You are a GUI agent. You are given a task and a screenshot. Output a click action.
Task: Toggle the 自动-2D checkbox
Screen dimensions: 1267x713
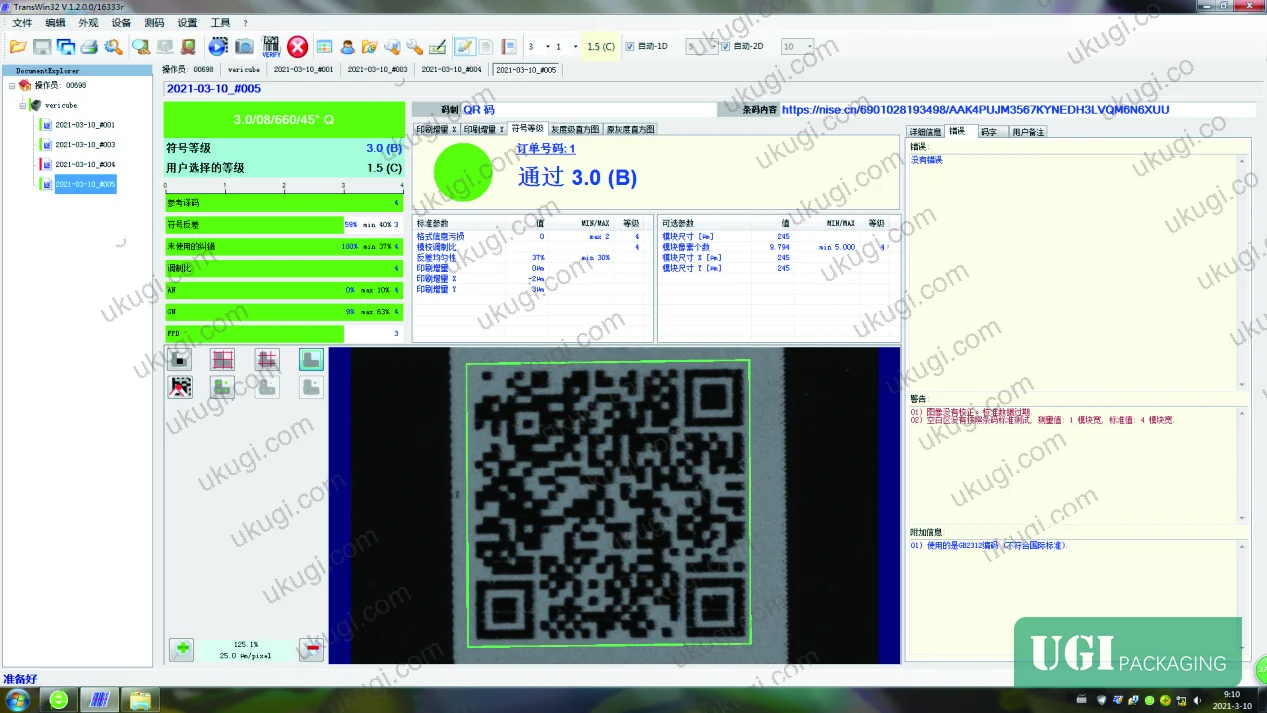(x=726, y=46)
